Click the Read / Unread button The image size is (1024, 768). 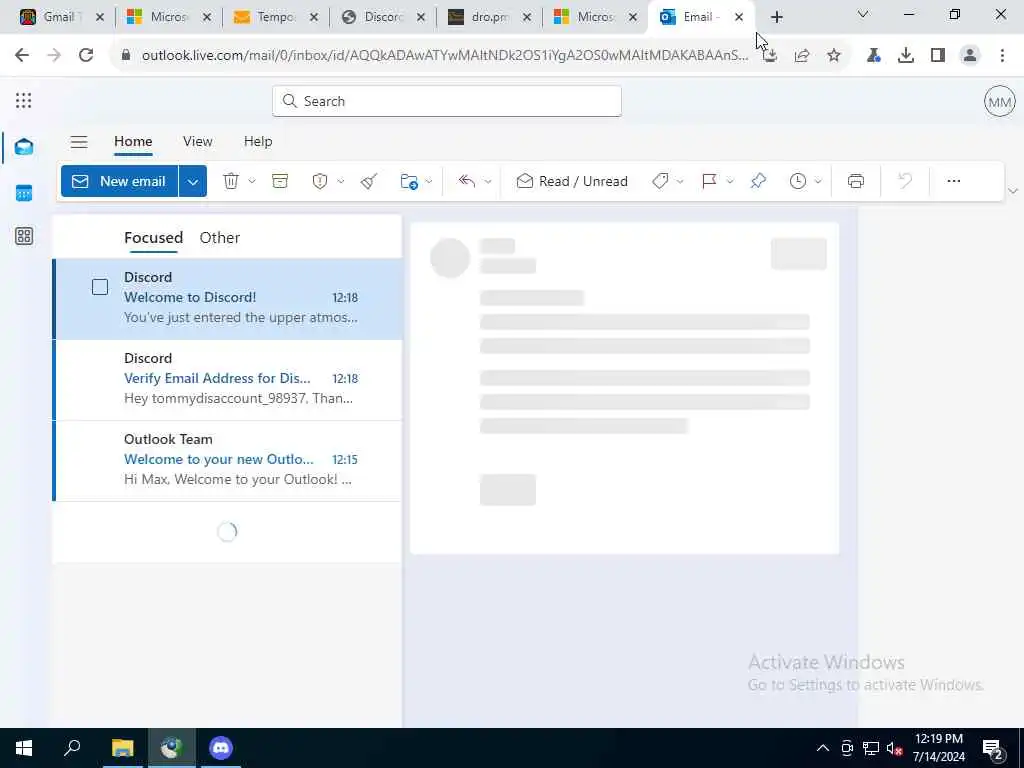(571, 182)
